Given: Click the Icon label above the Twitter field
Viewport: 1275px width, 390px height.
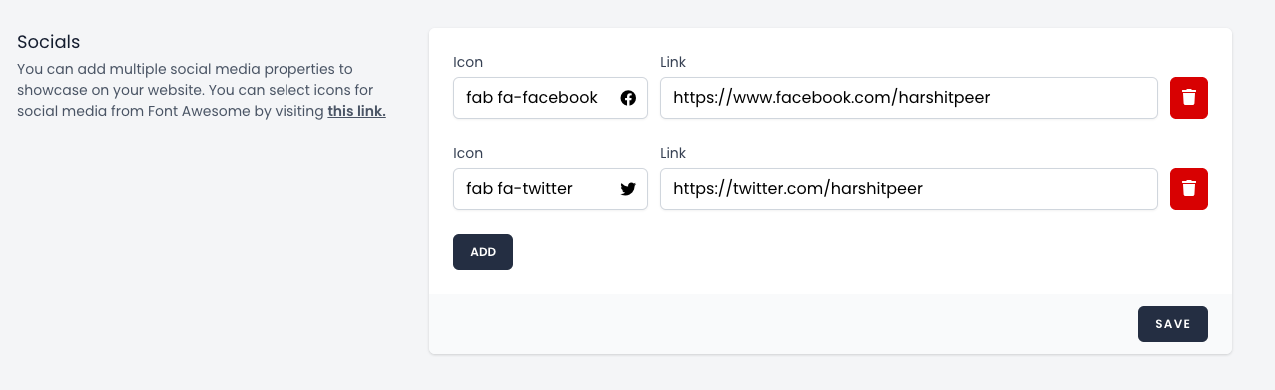Looking at the screenshot, I should (x=468, y=153).
